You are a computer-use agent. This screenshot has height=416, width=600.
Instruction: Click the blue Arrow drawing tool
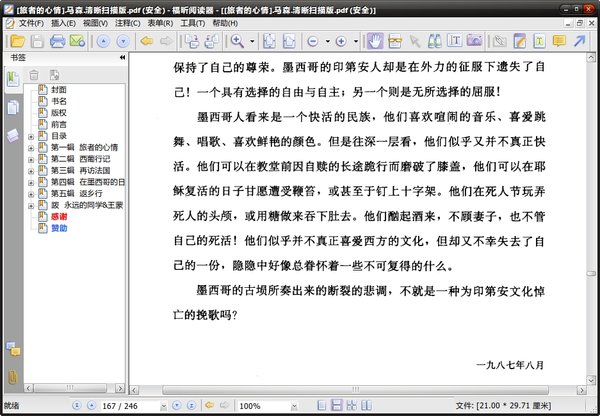tap(579, 41)
